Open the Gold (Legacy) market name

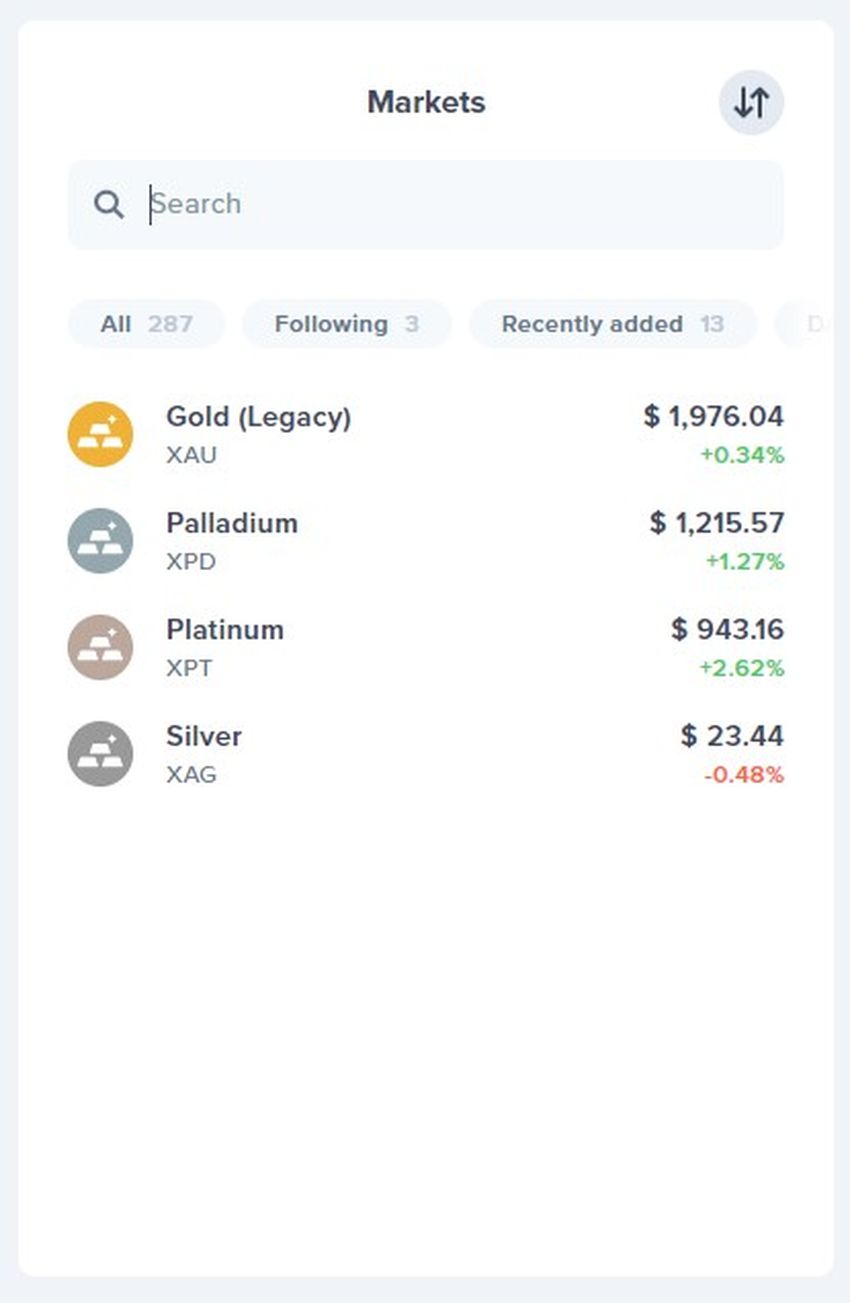pyautogui.click(x=259, y=417)
